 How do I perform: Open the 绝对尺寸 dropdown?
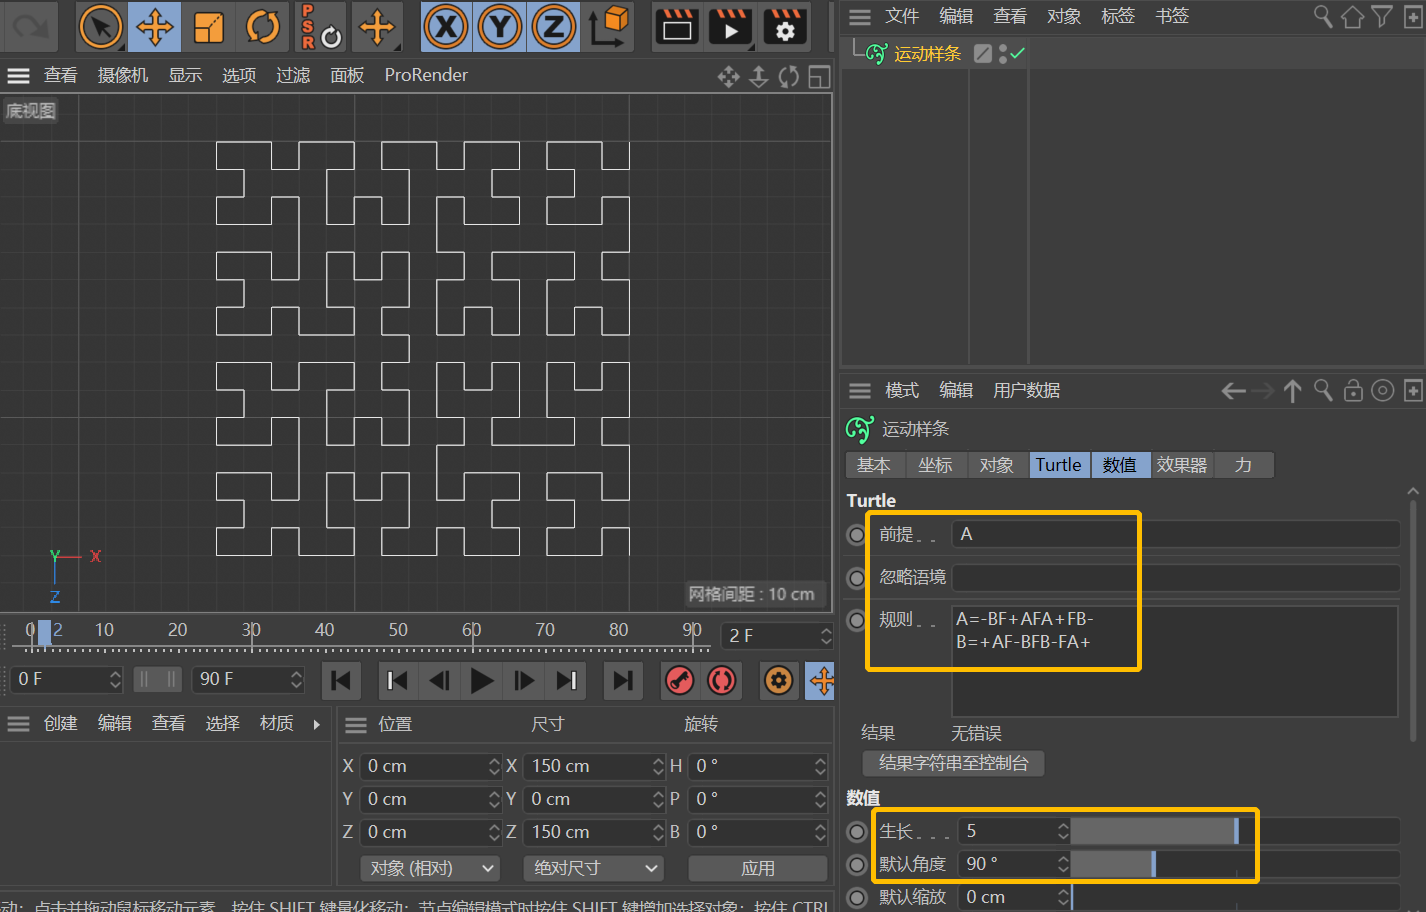(594, 868)
